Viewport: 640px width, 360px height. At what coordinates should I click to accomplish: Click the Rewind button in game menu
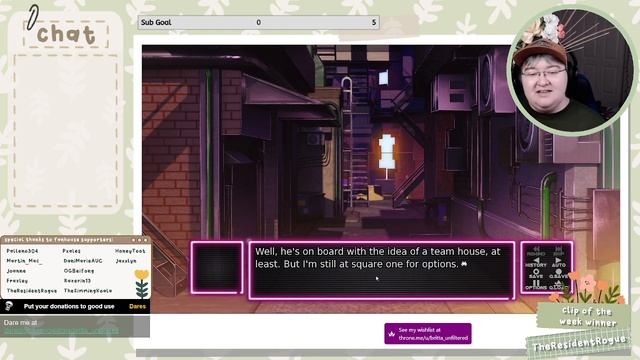[536, 251]
